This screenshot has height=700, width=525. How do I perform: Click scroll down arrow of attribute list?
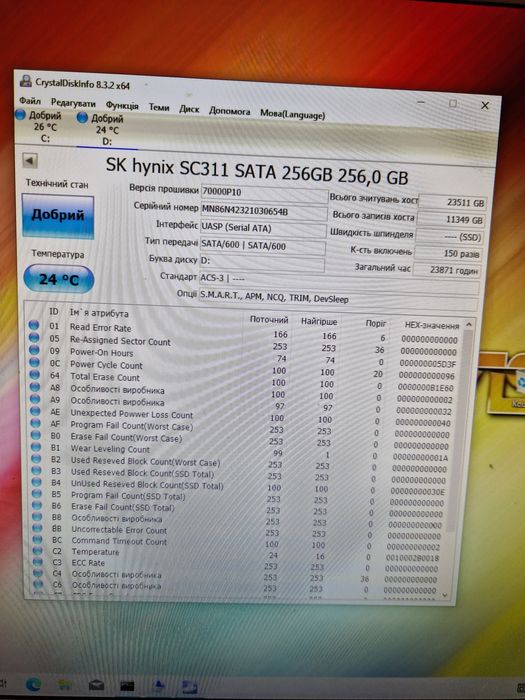445,595
